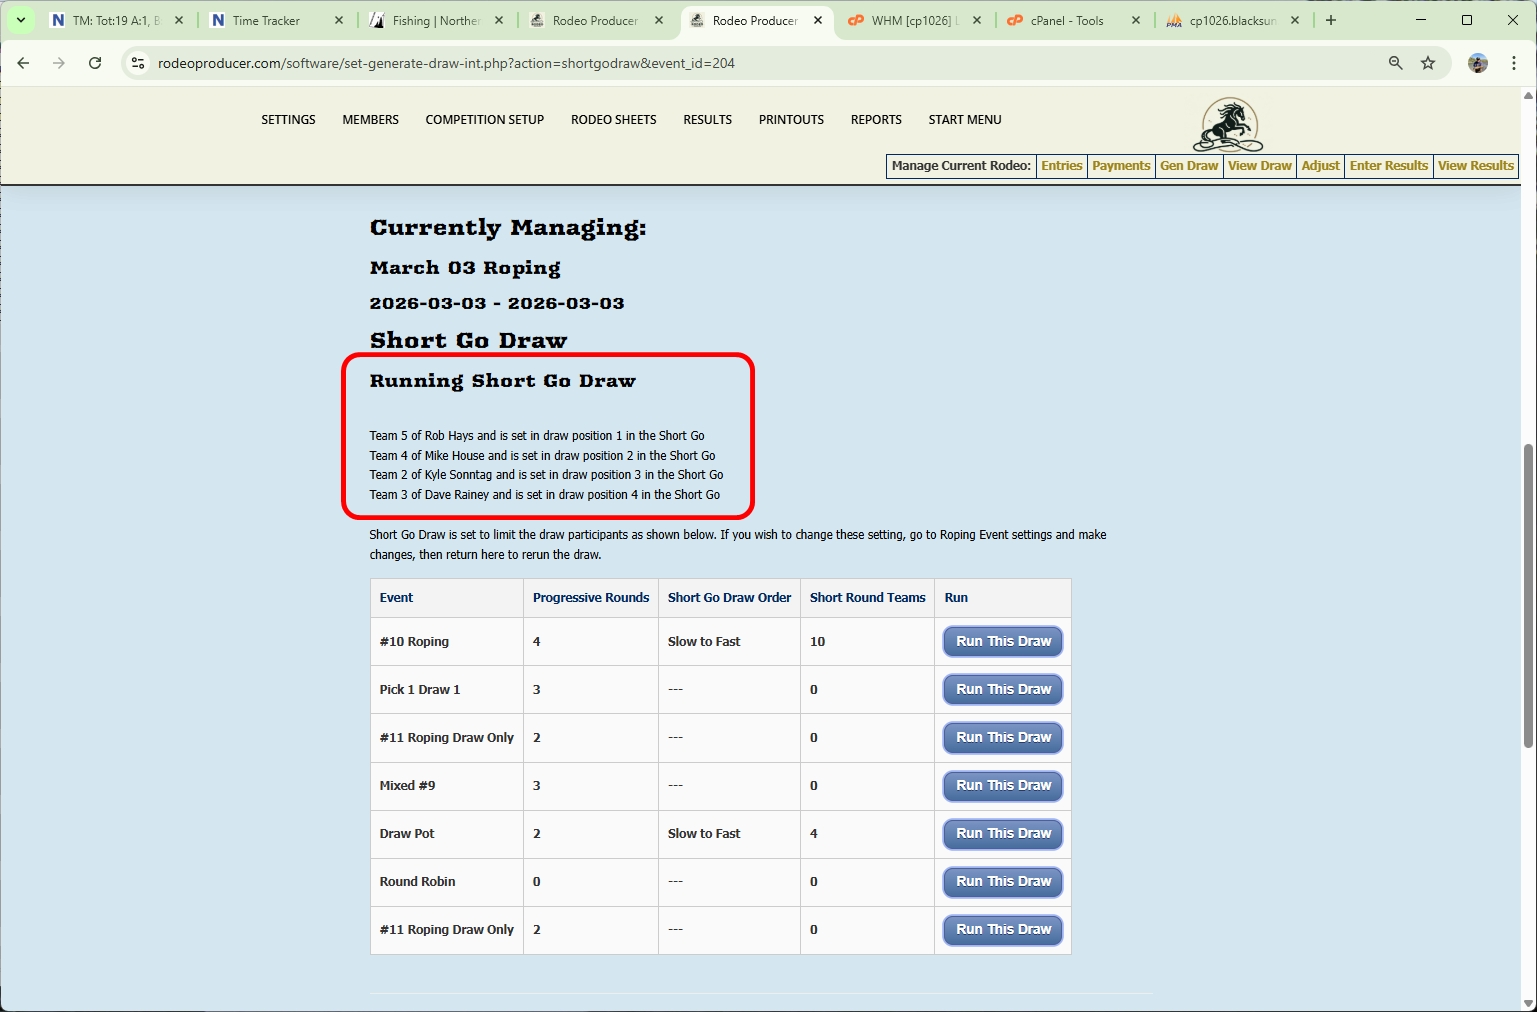The image size is (1537, 1012).
Task: Open the Printouts menu
Action: pos(791,120)
